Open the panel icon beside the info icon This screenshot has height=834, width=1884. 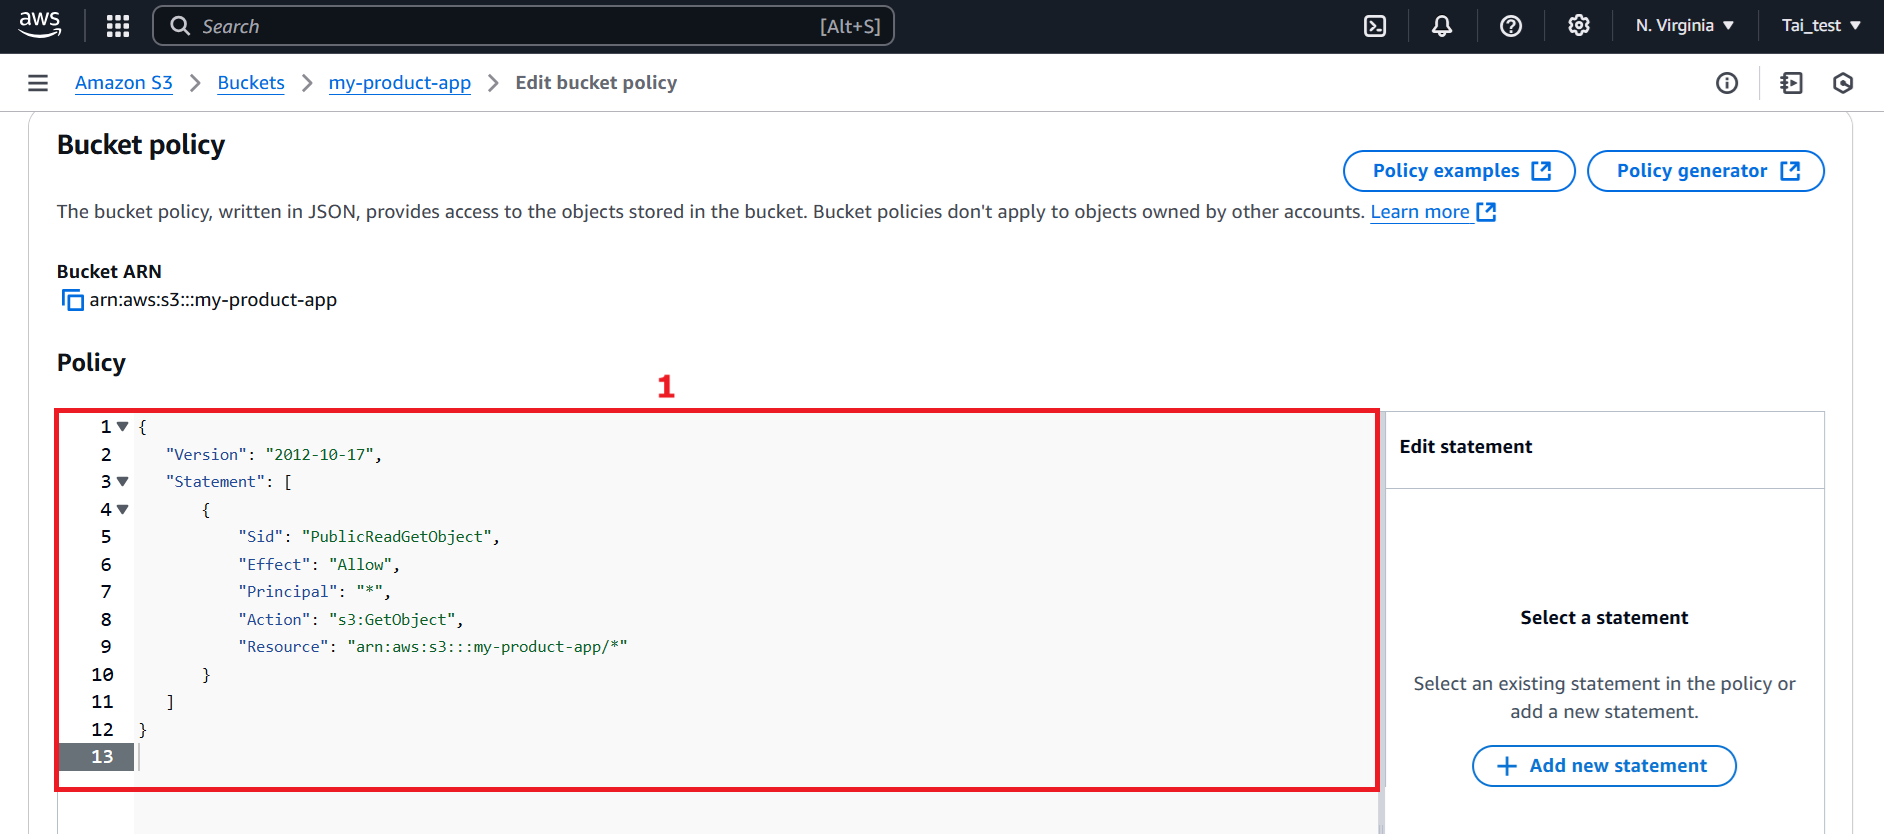tap(1791, 83)
